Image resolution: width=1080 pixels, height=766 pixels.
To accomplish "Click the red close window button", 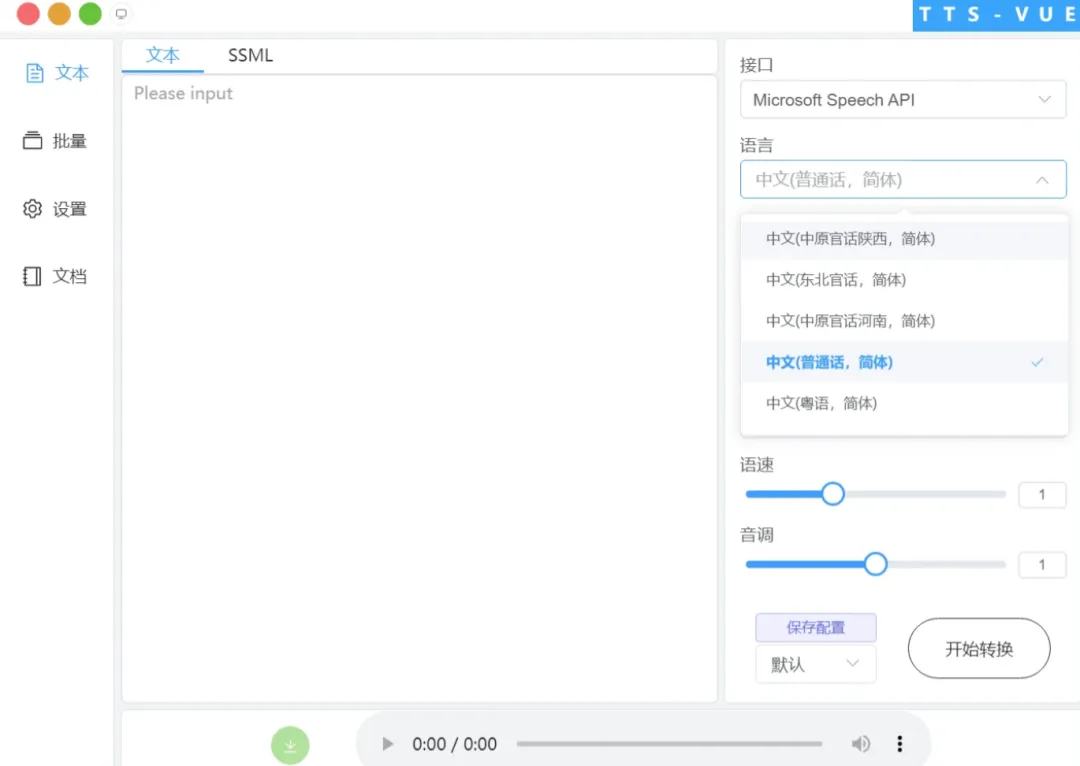I will pyautogui.click(x=28, y=14).
